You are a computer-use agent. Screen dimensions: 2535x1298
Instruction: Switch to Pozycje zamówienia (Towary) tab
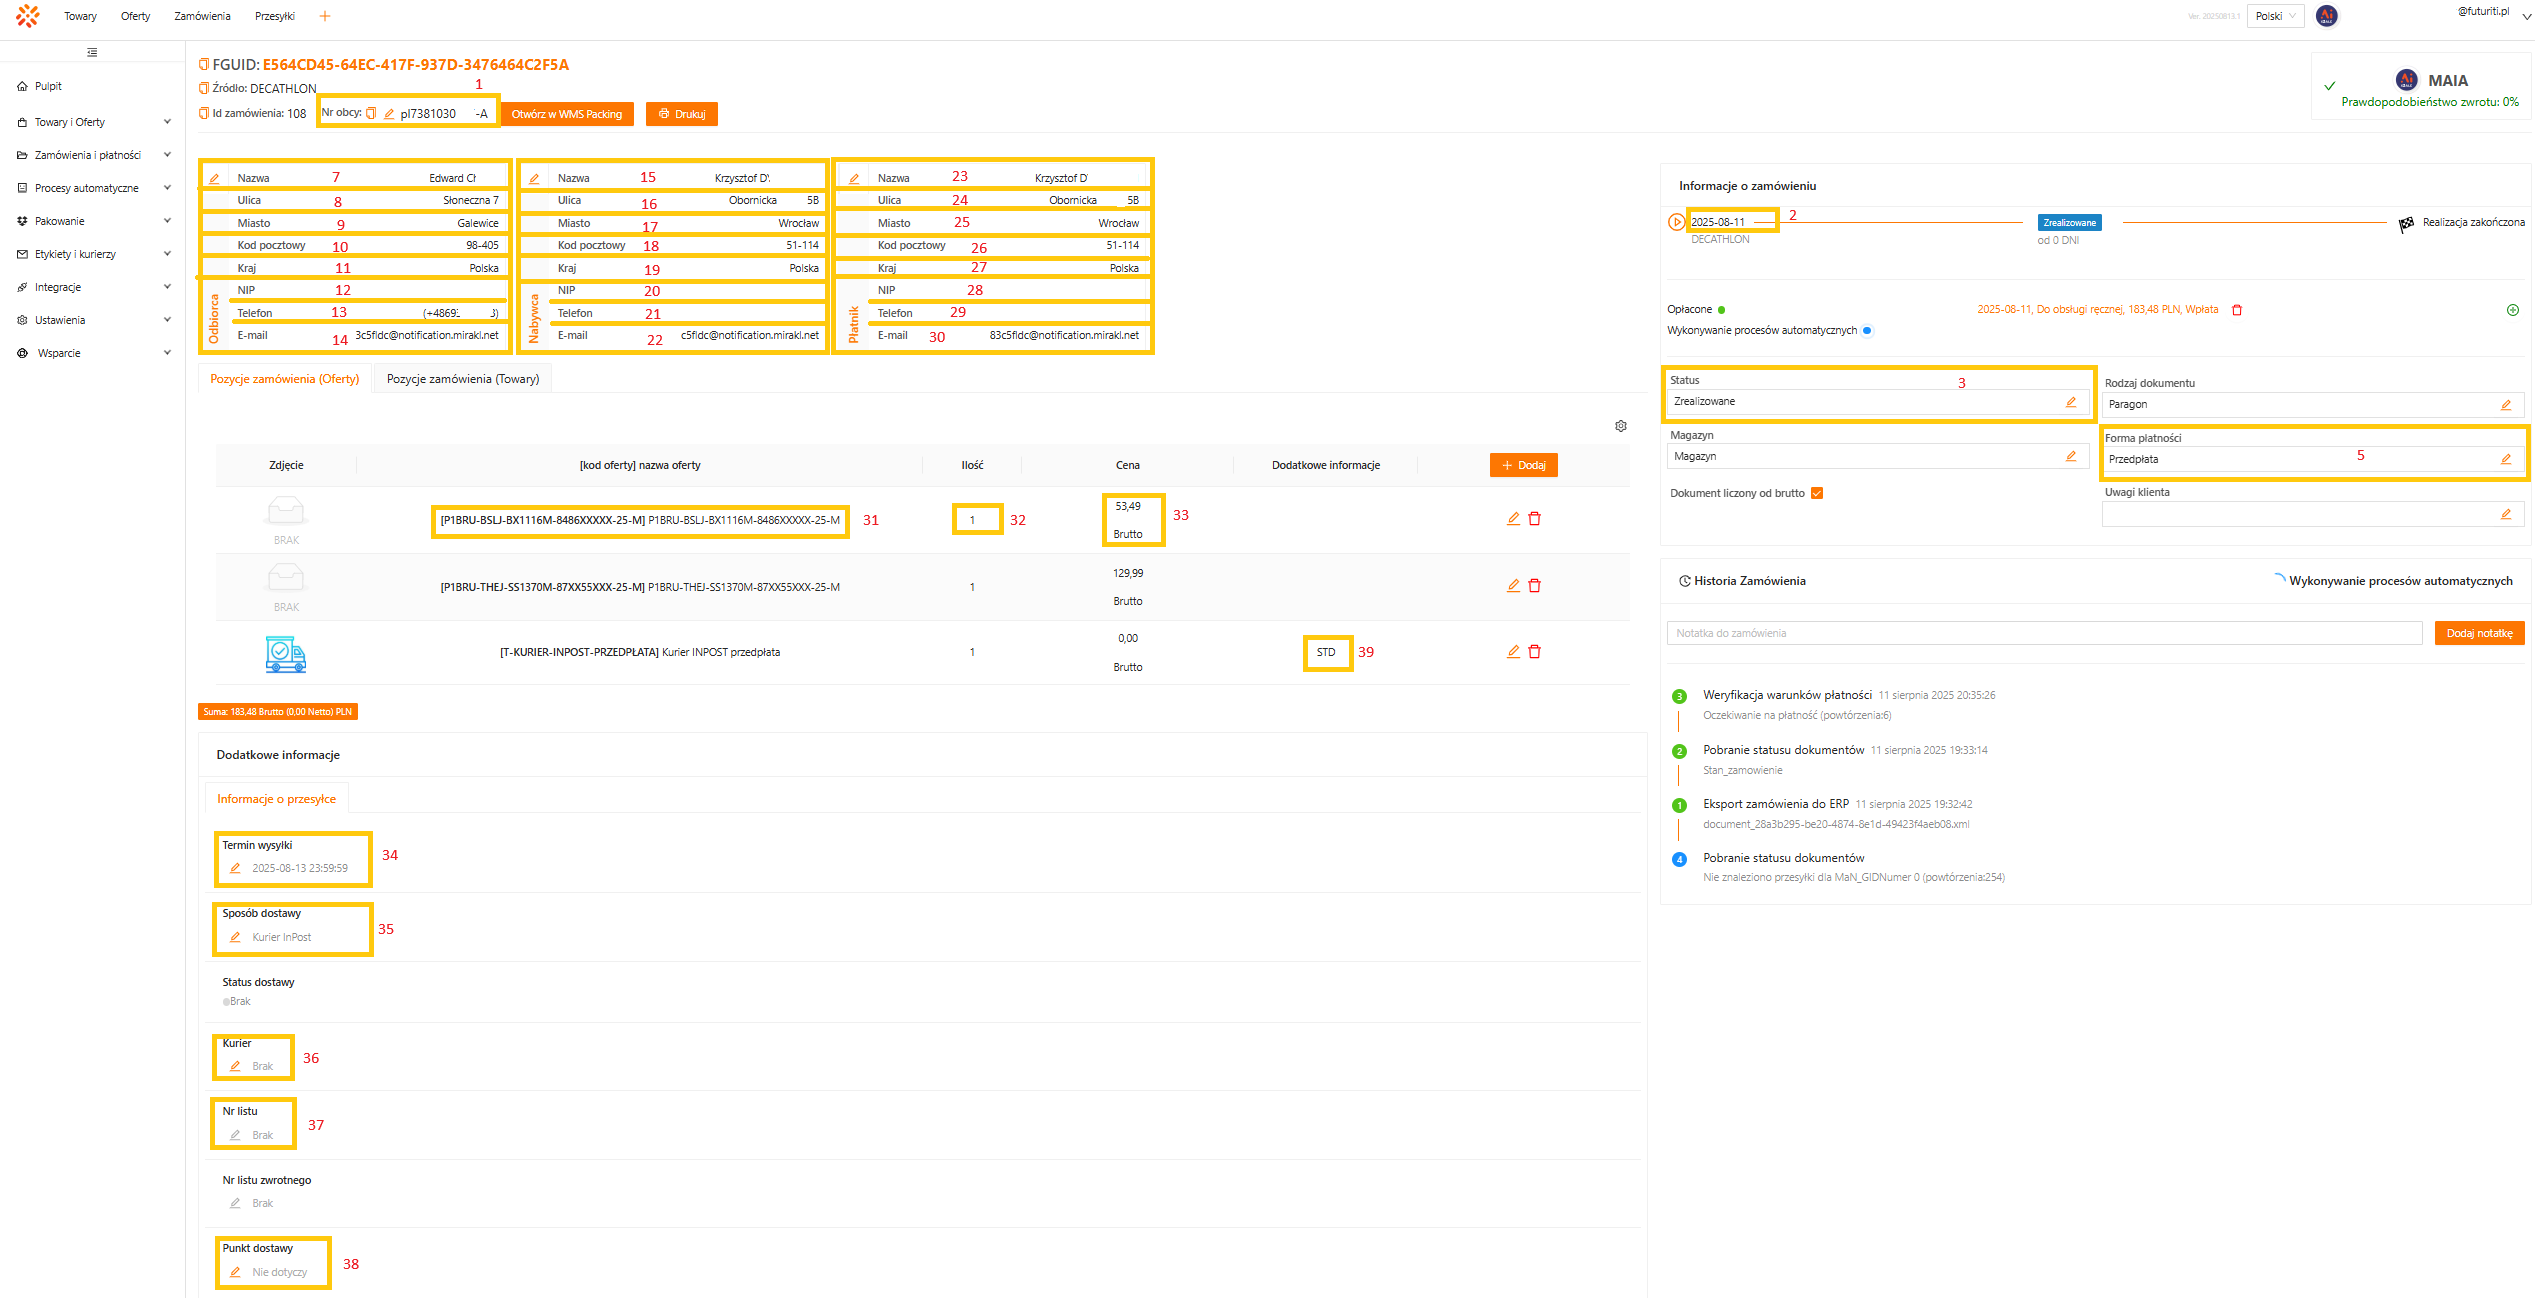pos(462,379)
